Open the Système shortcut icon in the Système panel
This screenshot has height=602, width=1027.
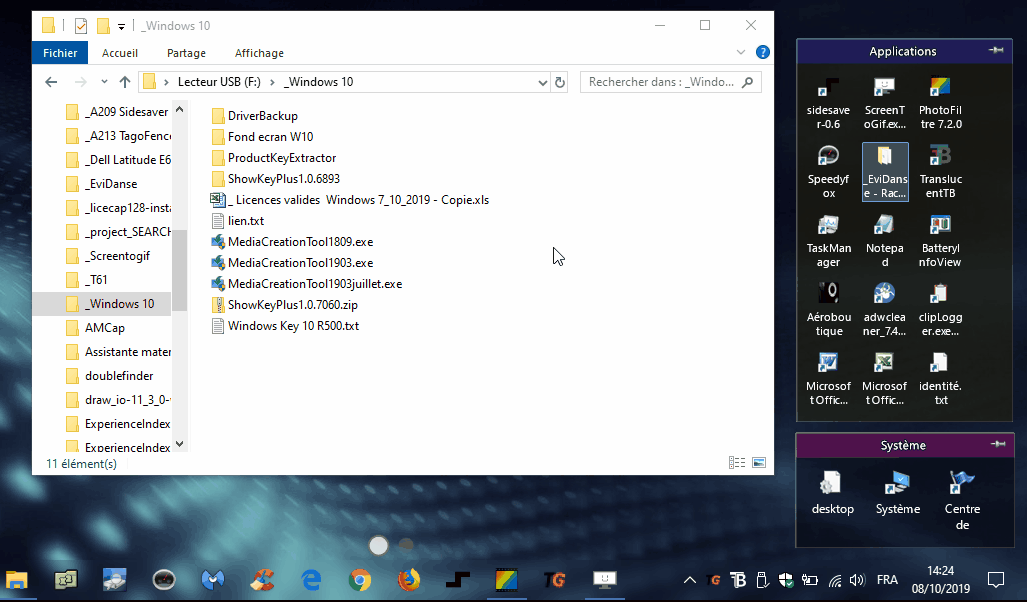point(897,493)
